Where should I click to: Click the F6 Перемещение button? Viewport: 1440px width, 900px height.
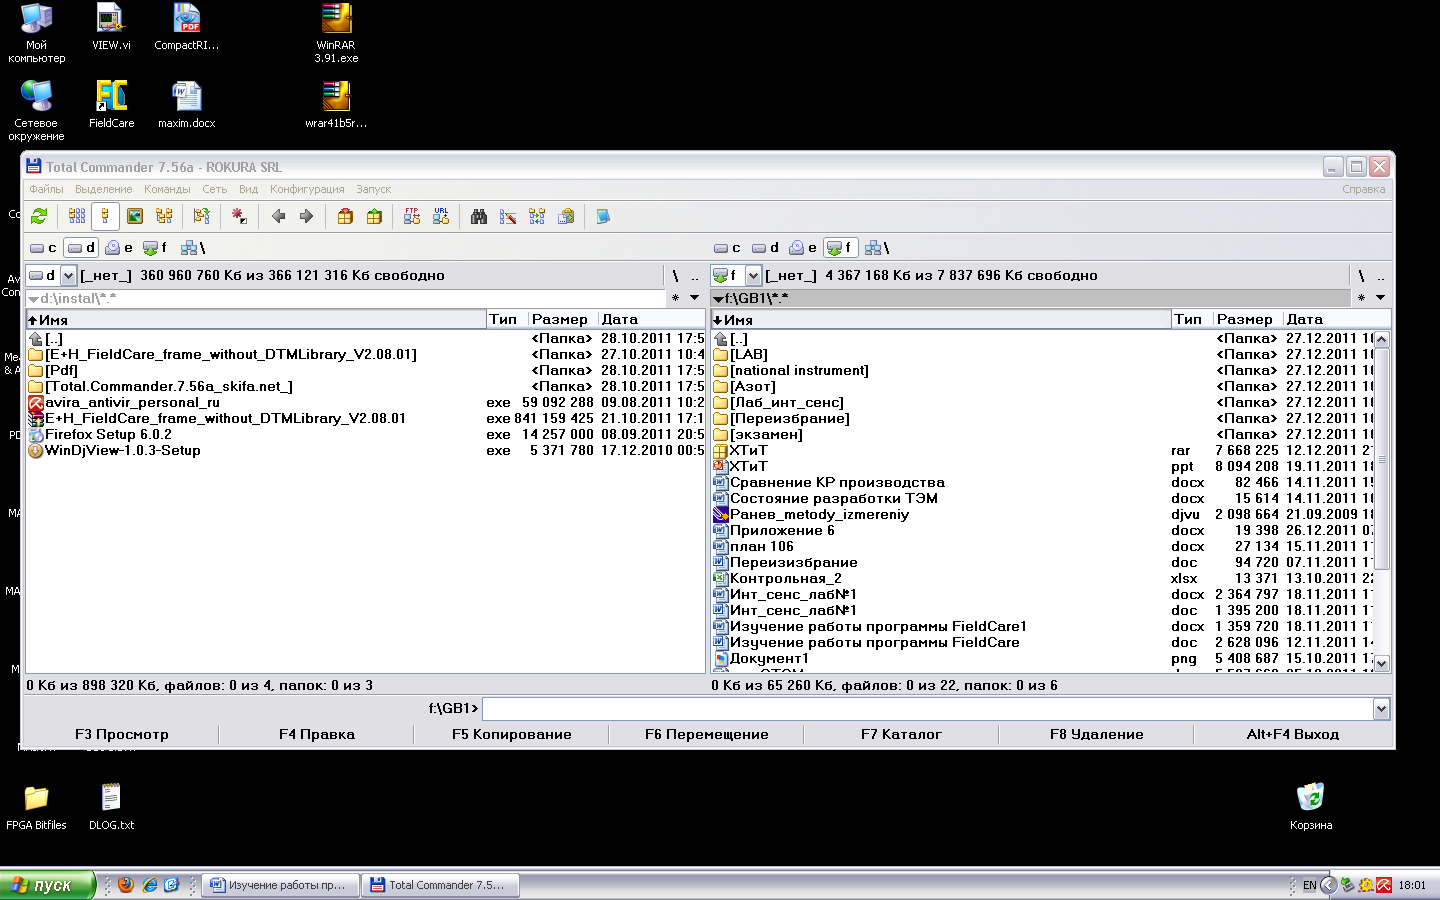(x=707, y=734)
